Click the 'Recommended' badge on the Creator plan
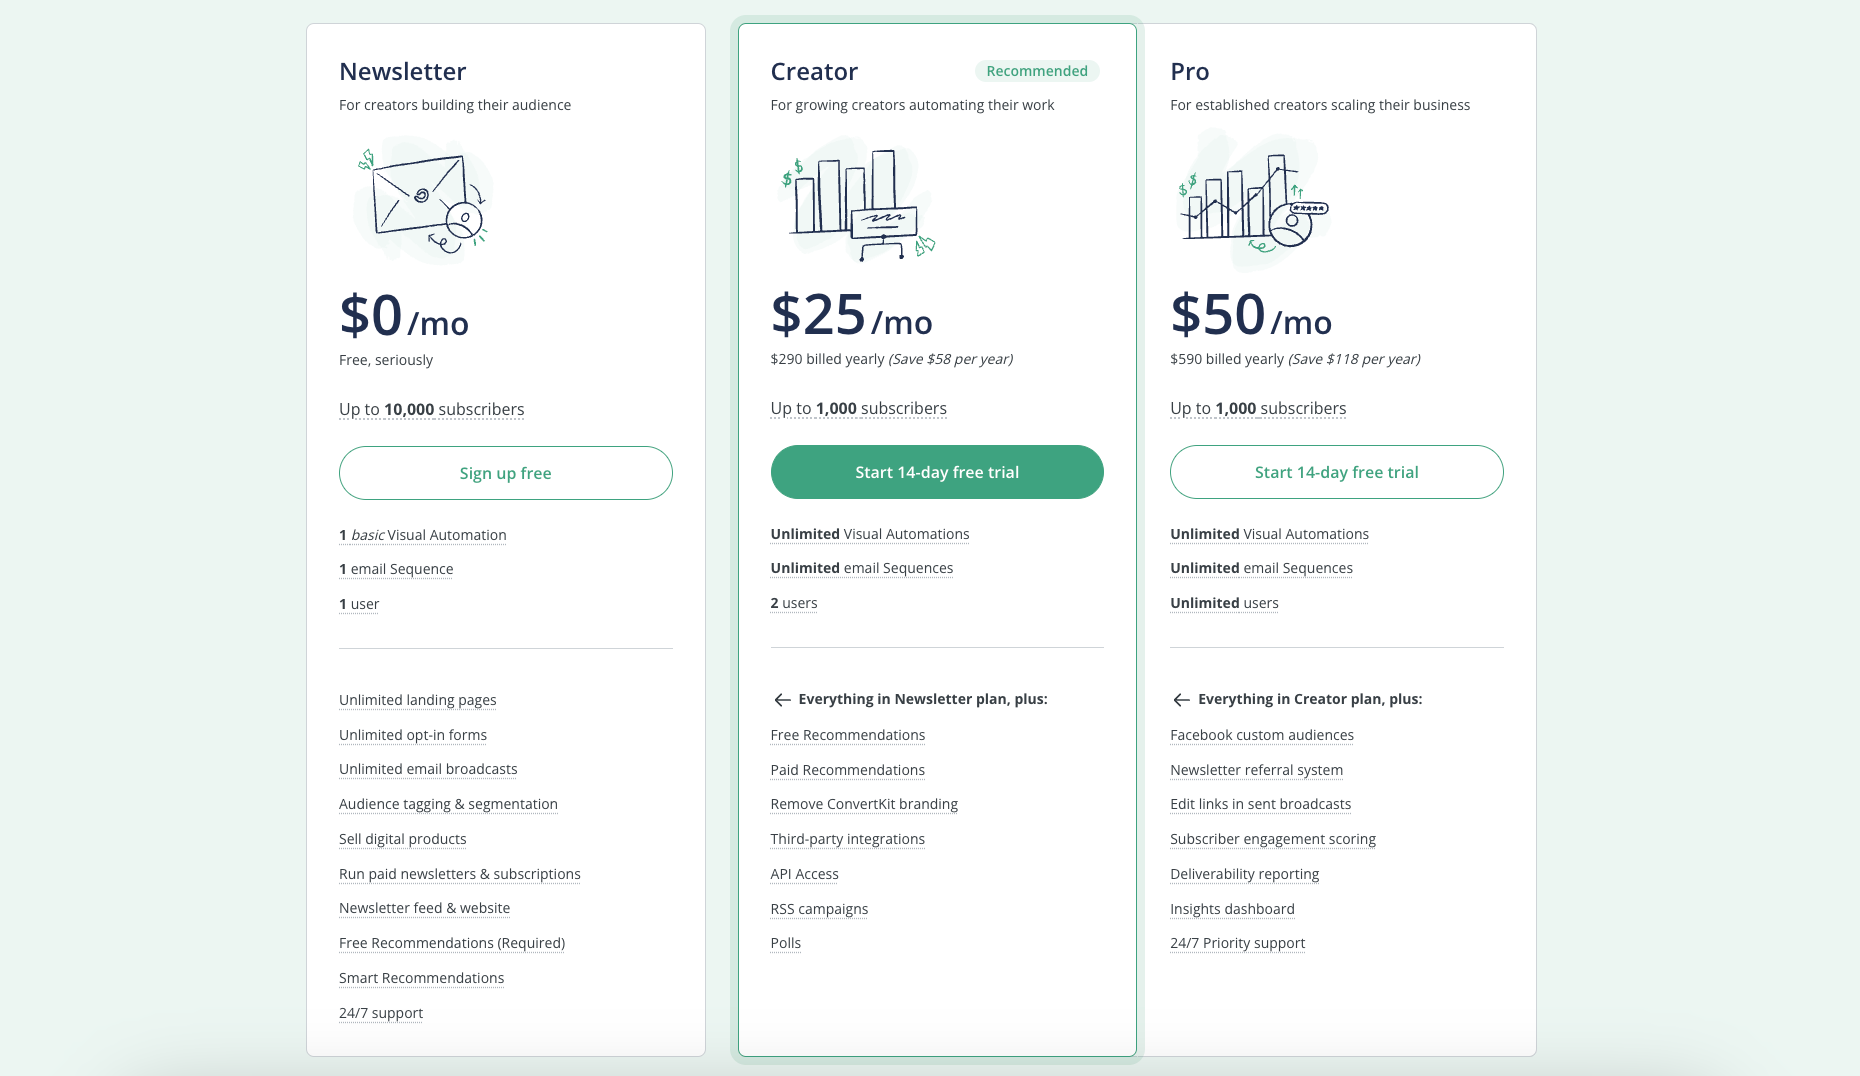1860x1076 pixels. (1036, 71)
